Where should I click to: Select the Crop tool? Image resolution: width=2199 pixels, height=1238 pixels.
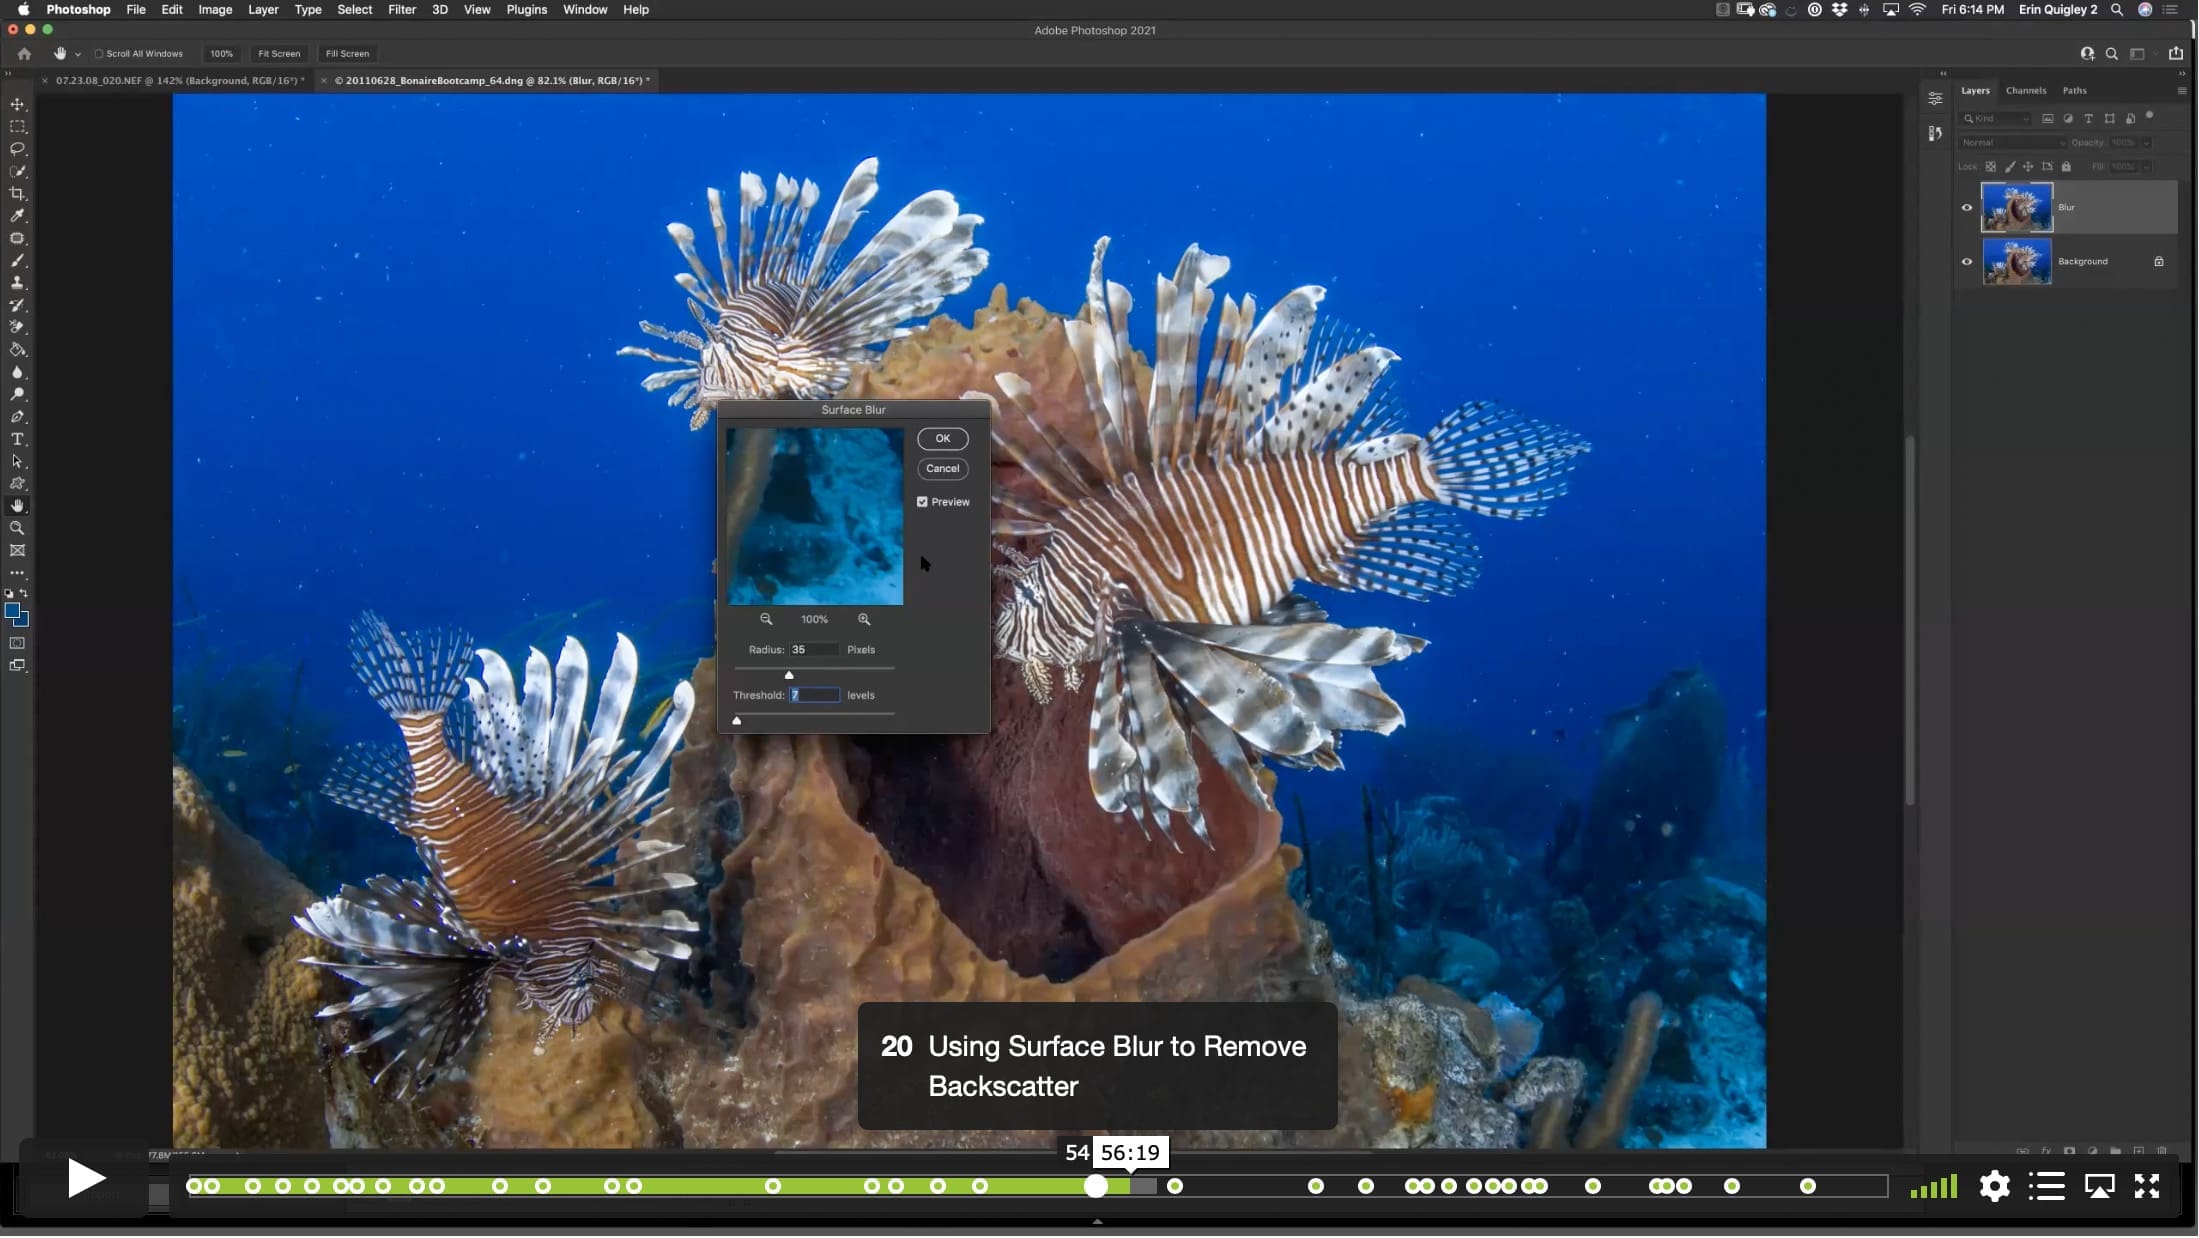(x=17, y=194)
